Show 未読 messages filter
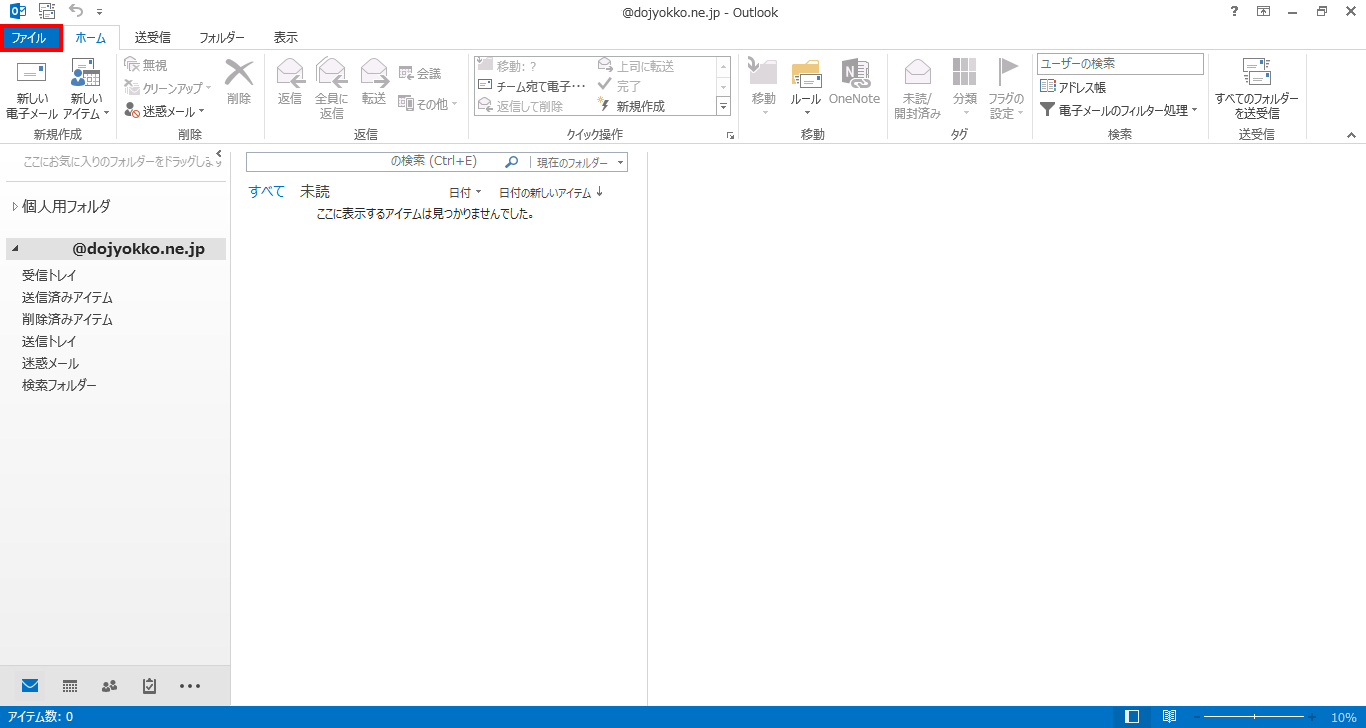1366x728 pixels. coord(315,192)
